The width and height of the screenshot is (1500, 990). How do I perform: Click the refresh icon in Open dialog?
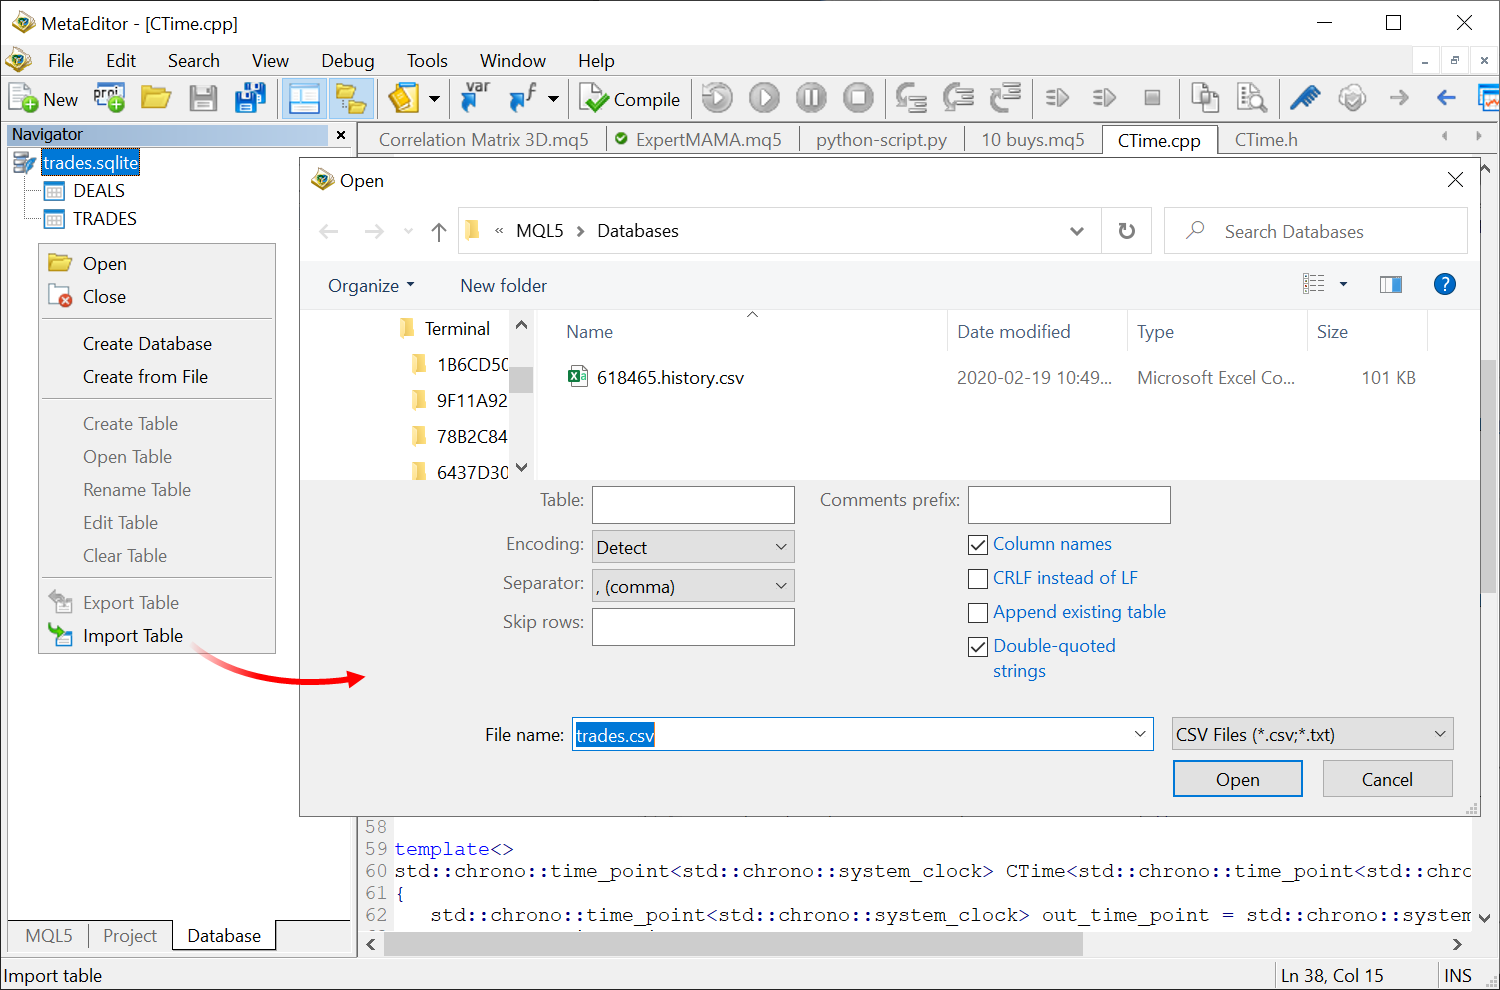(1126, 231)
